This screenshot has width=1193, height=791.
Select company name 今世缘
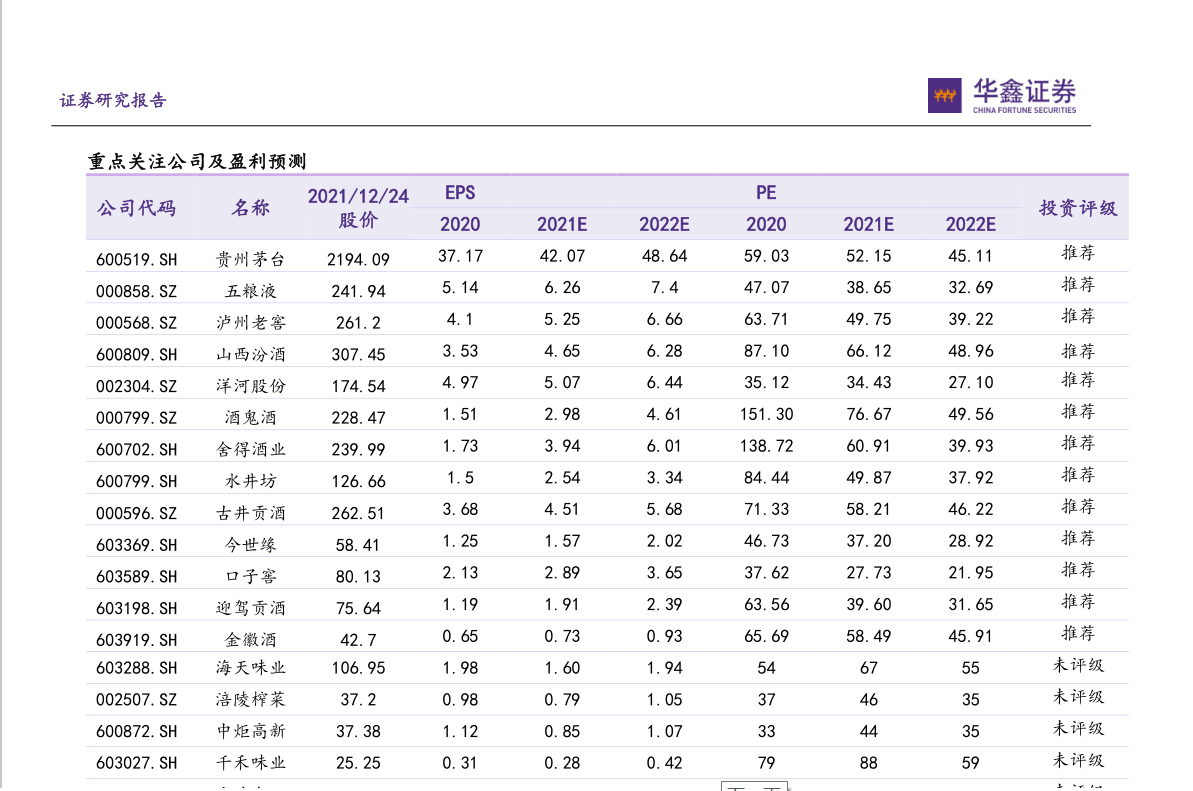[x=250, y=545]
